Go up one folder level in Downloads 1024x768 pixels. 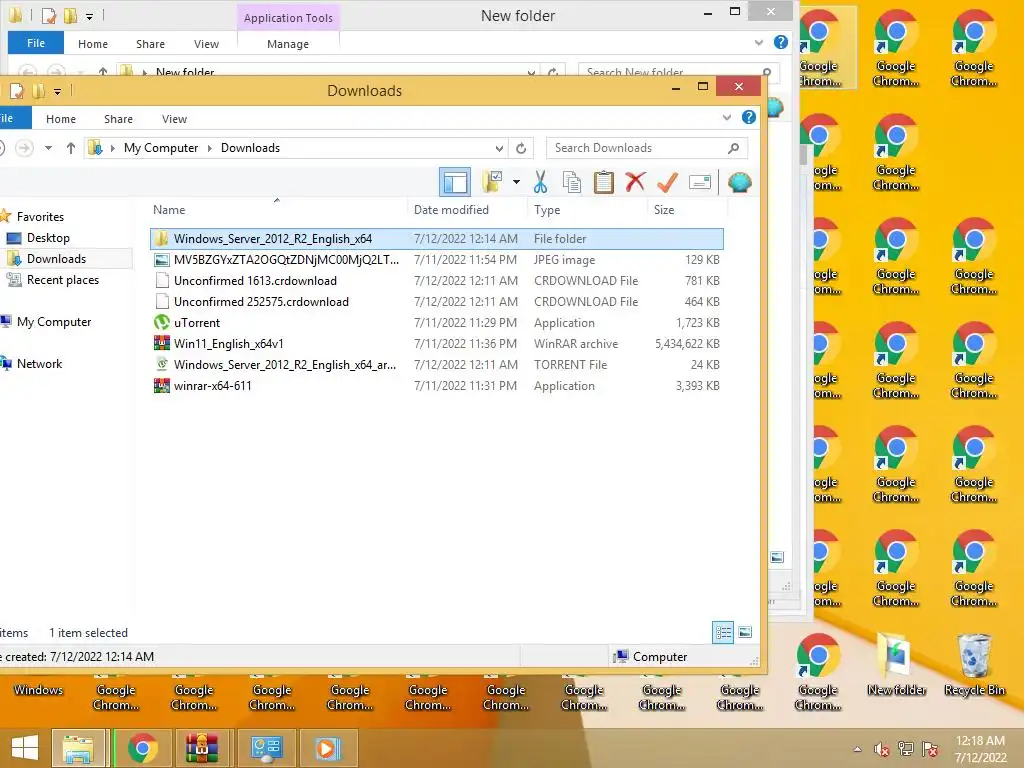tap(71, 148)
